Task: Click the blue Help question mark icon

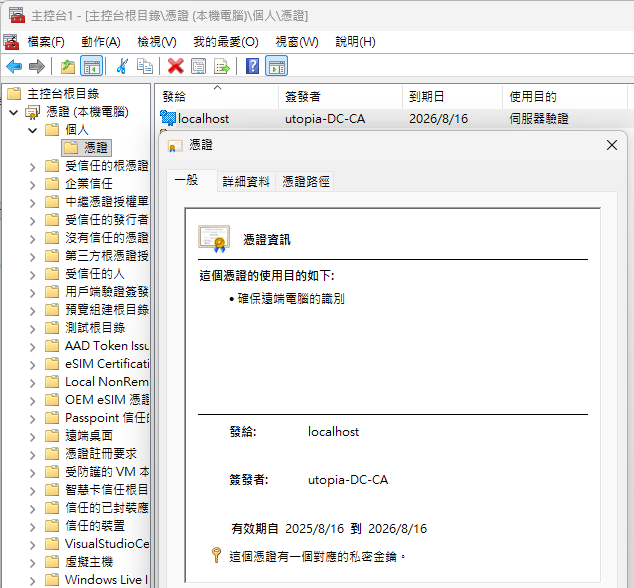Action: click(252, 66)
